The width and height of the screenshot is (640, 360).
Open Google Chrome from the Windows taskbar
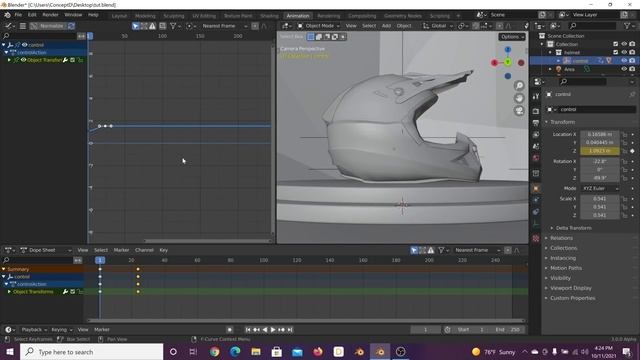[x=215, y=352]
